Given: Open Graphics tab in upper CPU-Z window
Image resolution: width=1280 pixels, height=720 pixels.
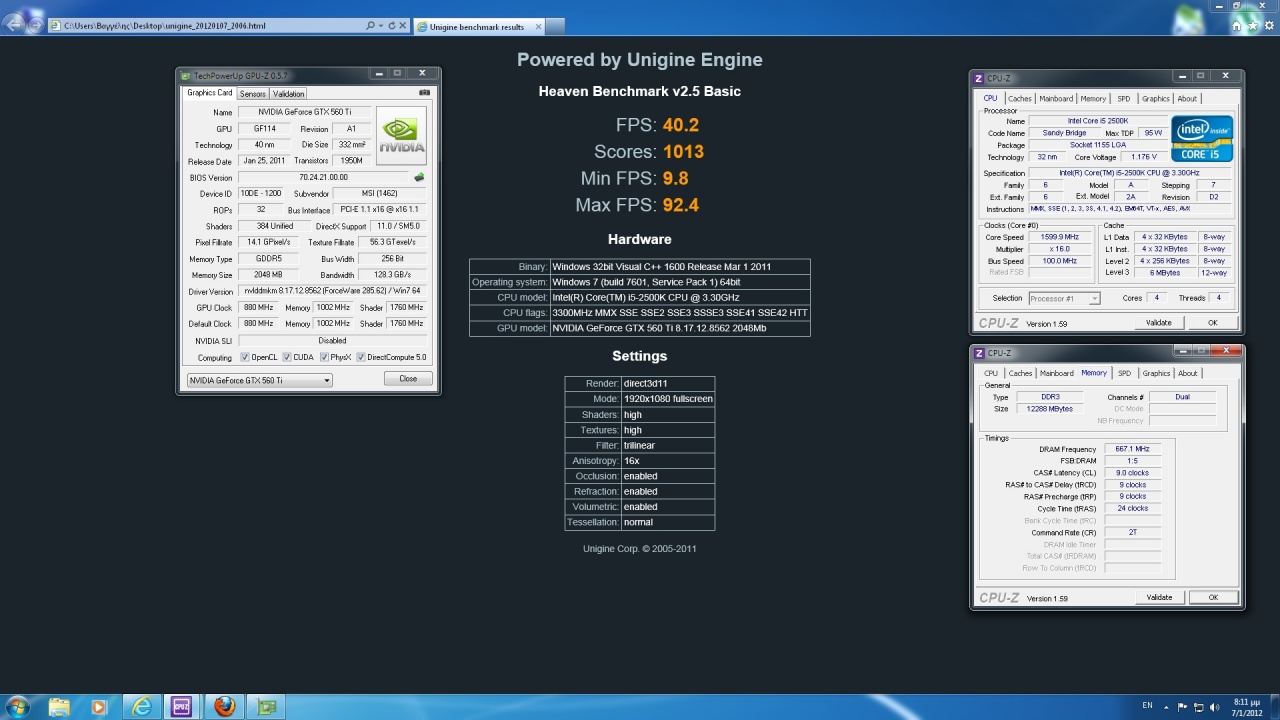Looking at the screenshot, I should pyautogui.click(x=1156, y=99).
